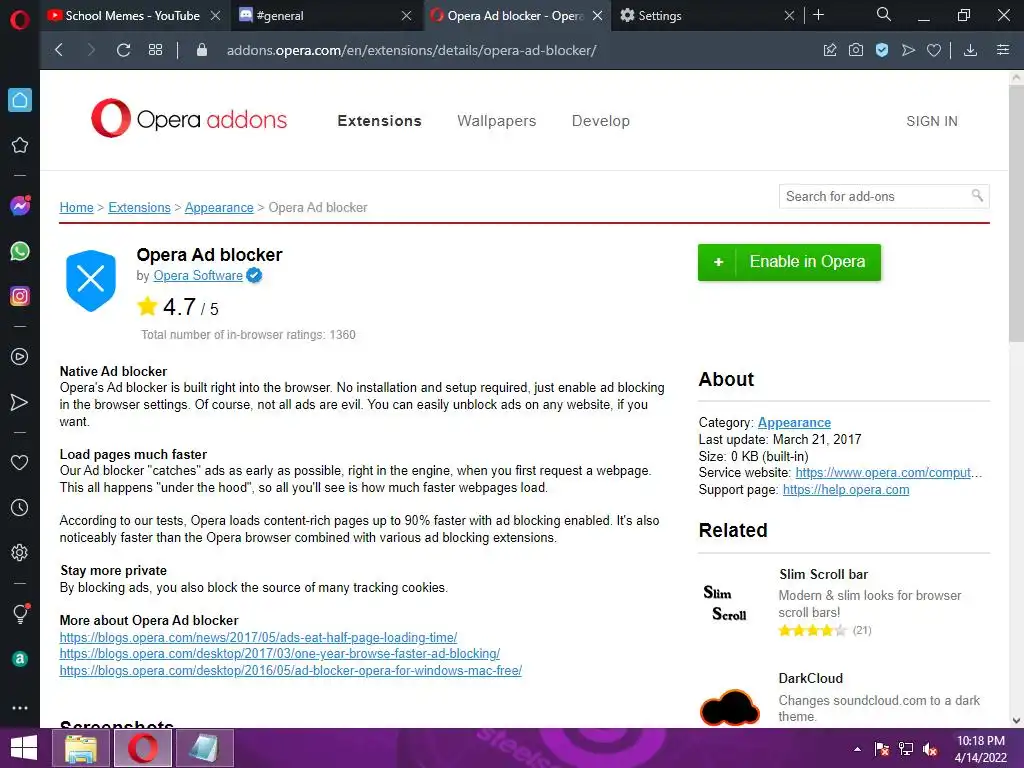Follow the Home breadcrumb link

76,208
